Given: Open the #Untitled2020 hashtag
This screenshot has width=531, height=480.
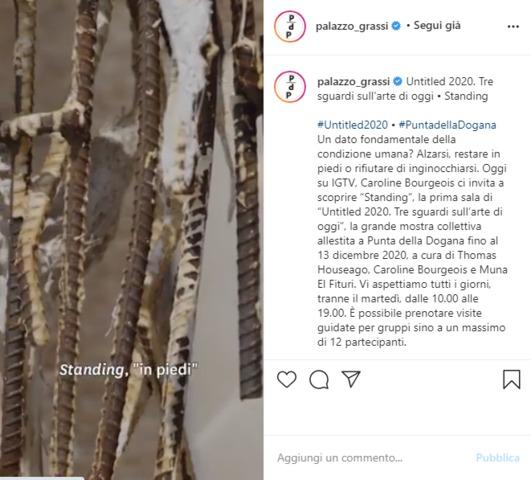Looking at the screenshot, I should [352, 125].
